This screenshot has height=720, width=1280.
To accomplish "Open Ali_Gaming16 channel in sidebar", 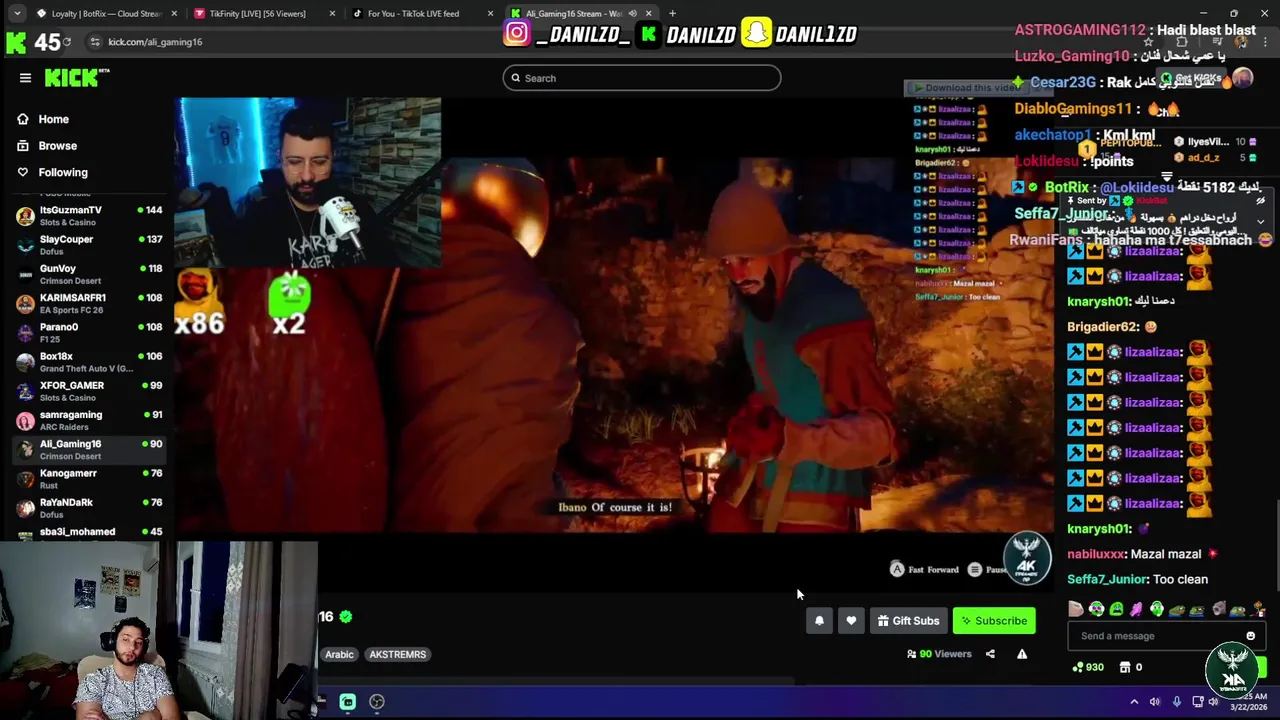I will coord(88,449).
